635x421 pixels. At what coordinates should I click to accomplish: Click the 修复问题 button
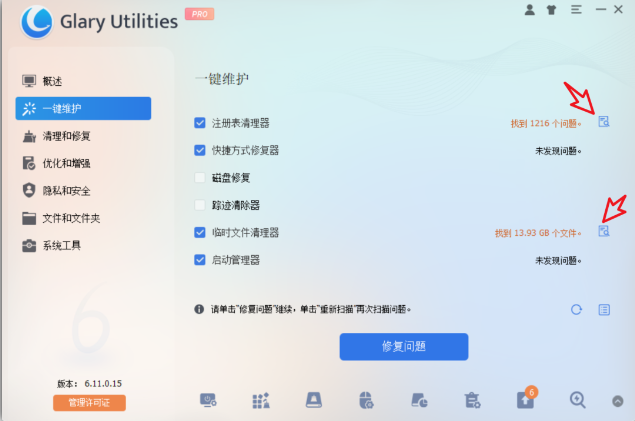404,347
